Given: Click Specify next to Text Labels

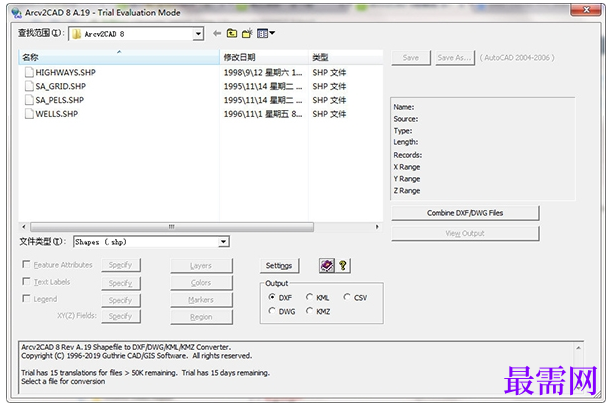Looking at the screenshot, I should tap(121, 283).
